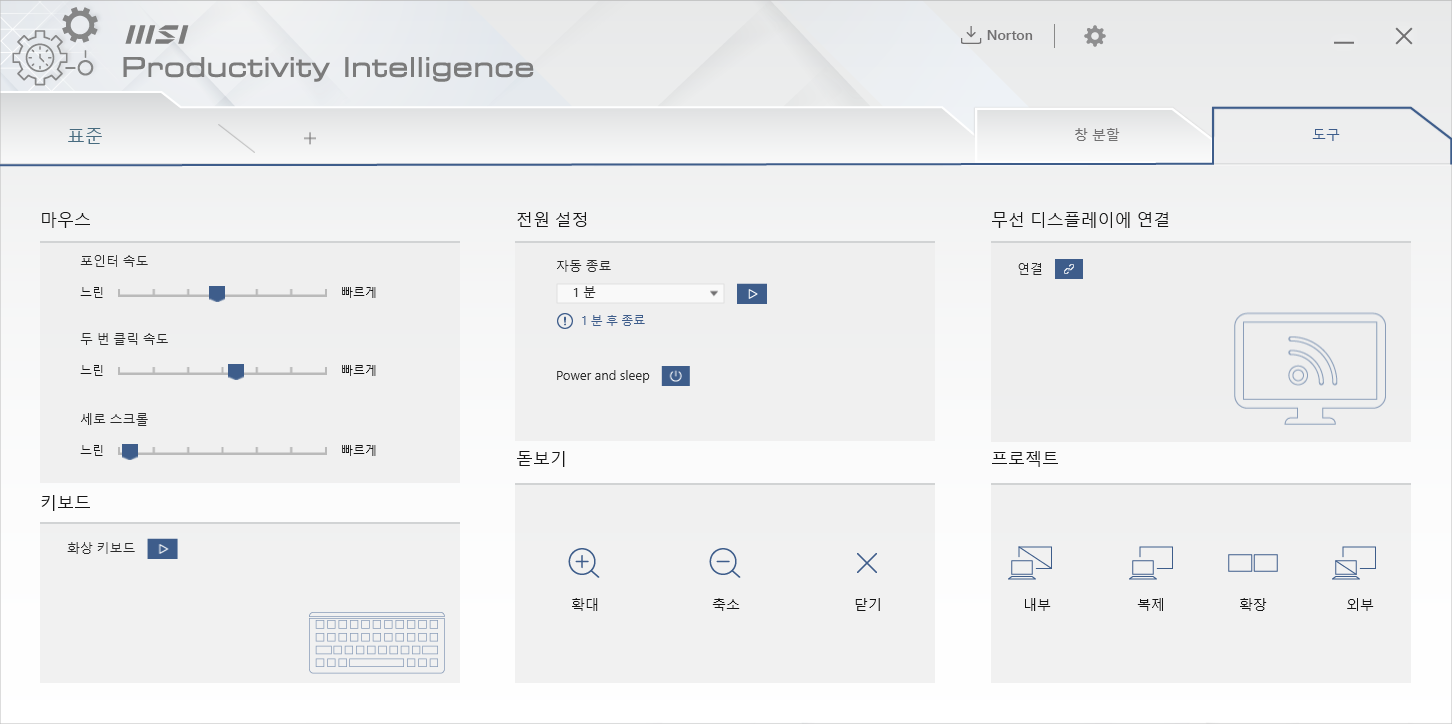Click the vertical scroll (세로 스크롤) slider handle
1452x724 pixels.
[x=129, y=451]
